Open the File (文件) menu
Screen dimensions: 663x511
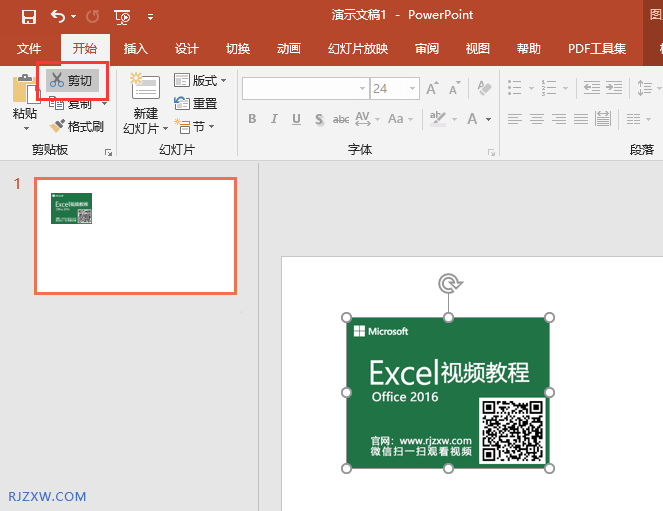click(x=29, y=48)
